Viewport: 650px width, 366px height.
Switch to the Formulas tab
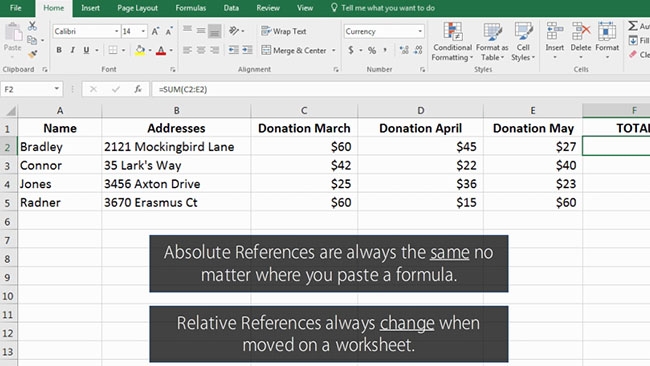190,8
